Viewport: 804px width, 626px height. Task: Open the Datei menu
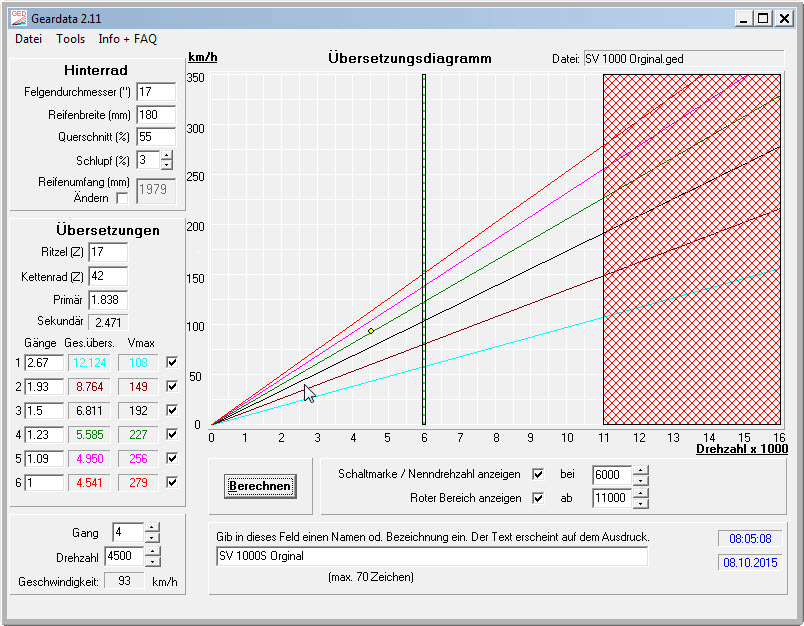pos(28,39)
